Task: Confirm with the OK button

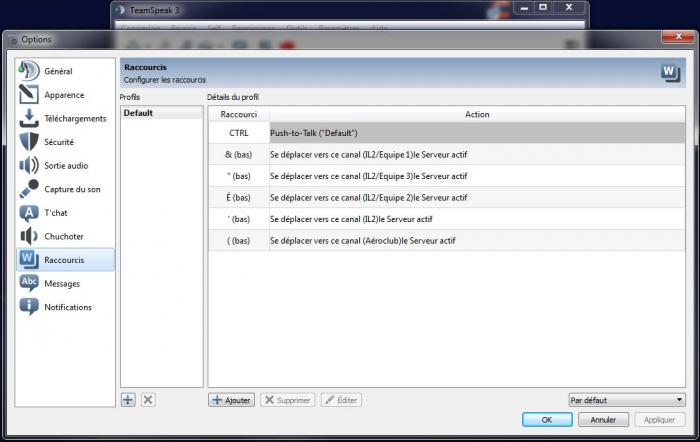Action: click(547, 420)
